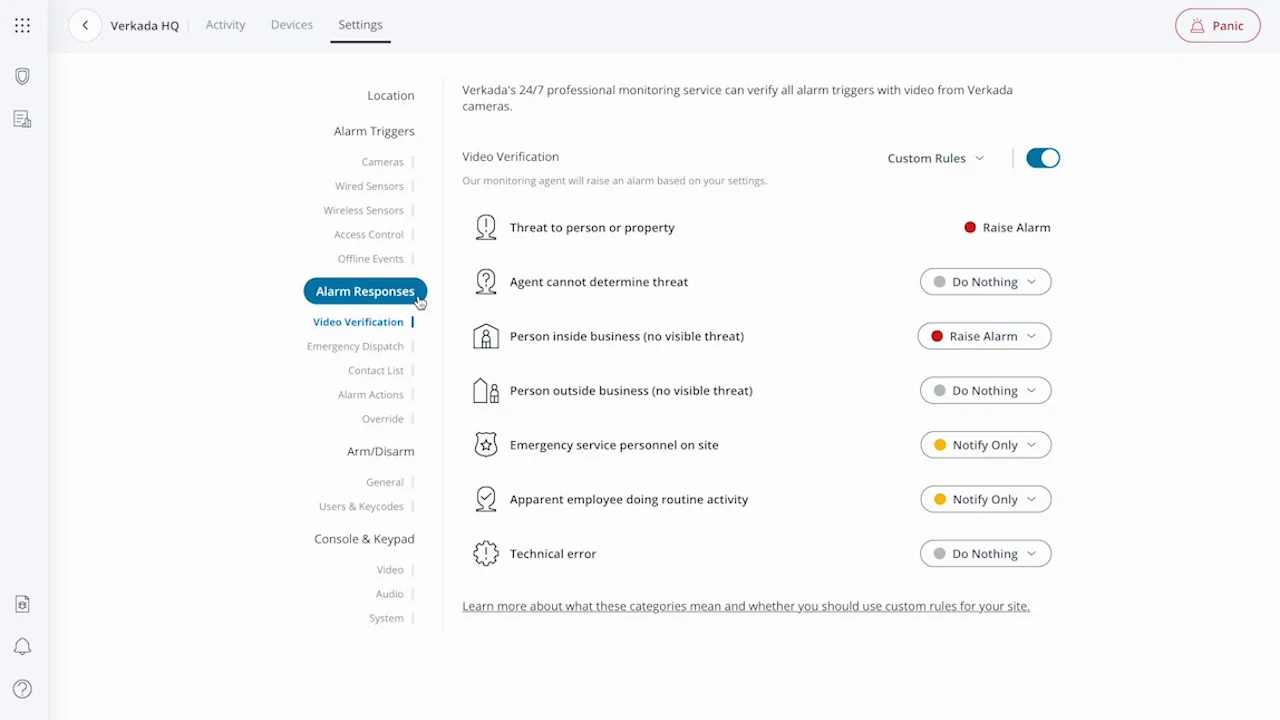Open dropdown for Apparent employee doing routine activity
The width and height of the screenshot is (1280, 720).
pyautogui.click(x=985, y=499)
